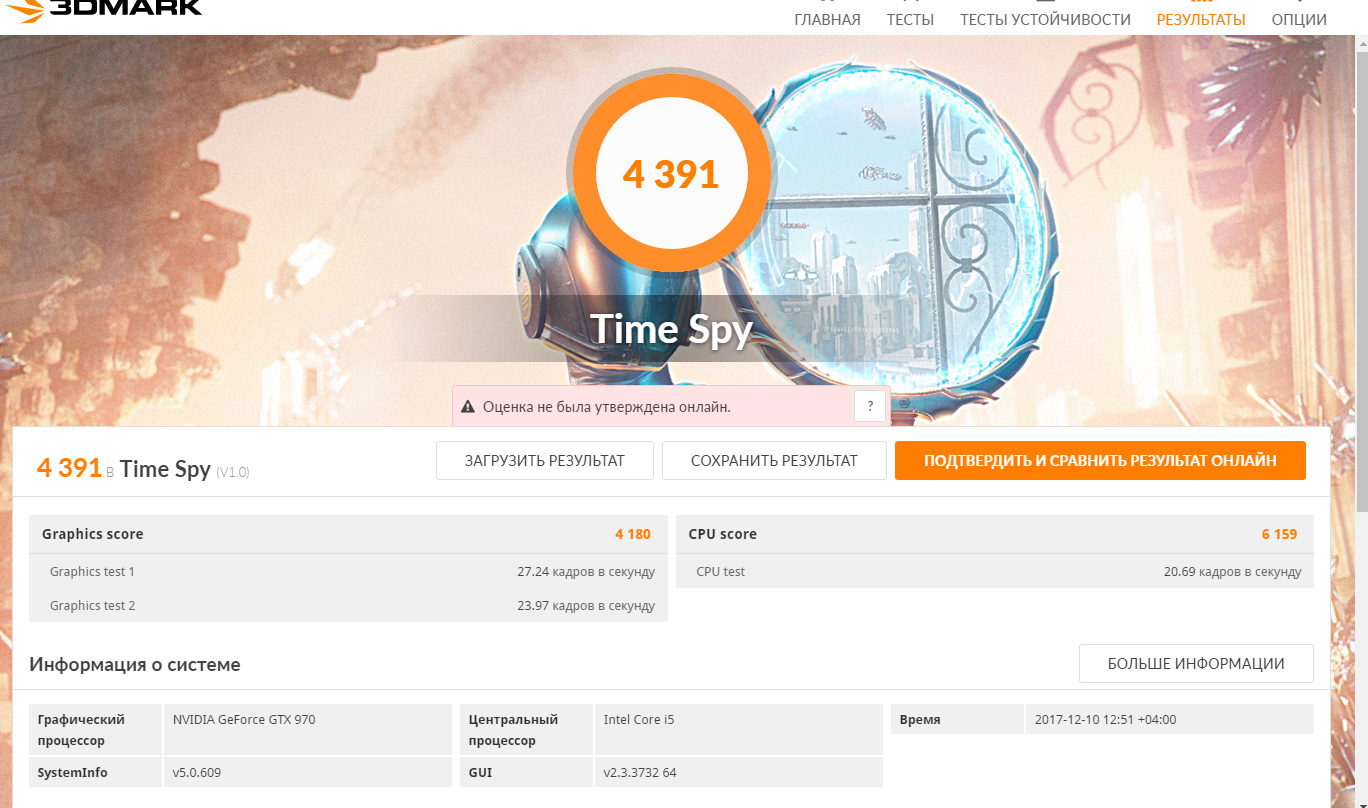Open help via the question mark button
This screenshot has height=808, width=1368.
[x=870, y=406]
